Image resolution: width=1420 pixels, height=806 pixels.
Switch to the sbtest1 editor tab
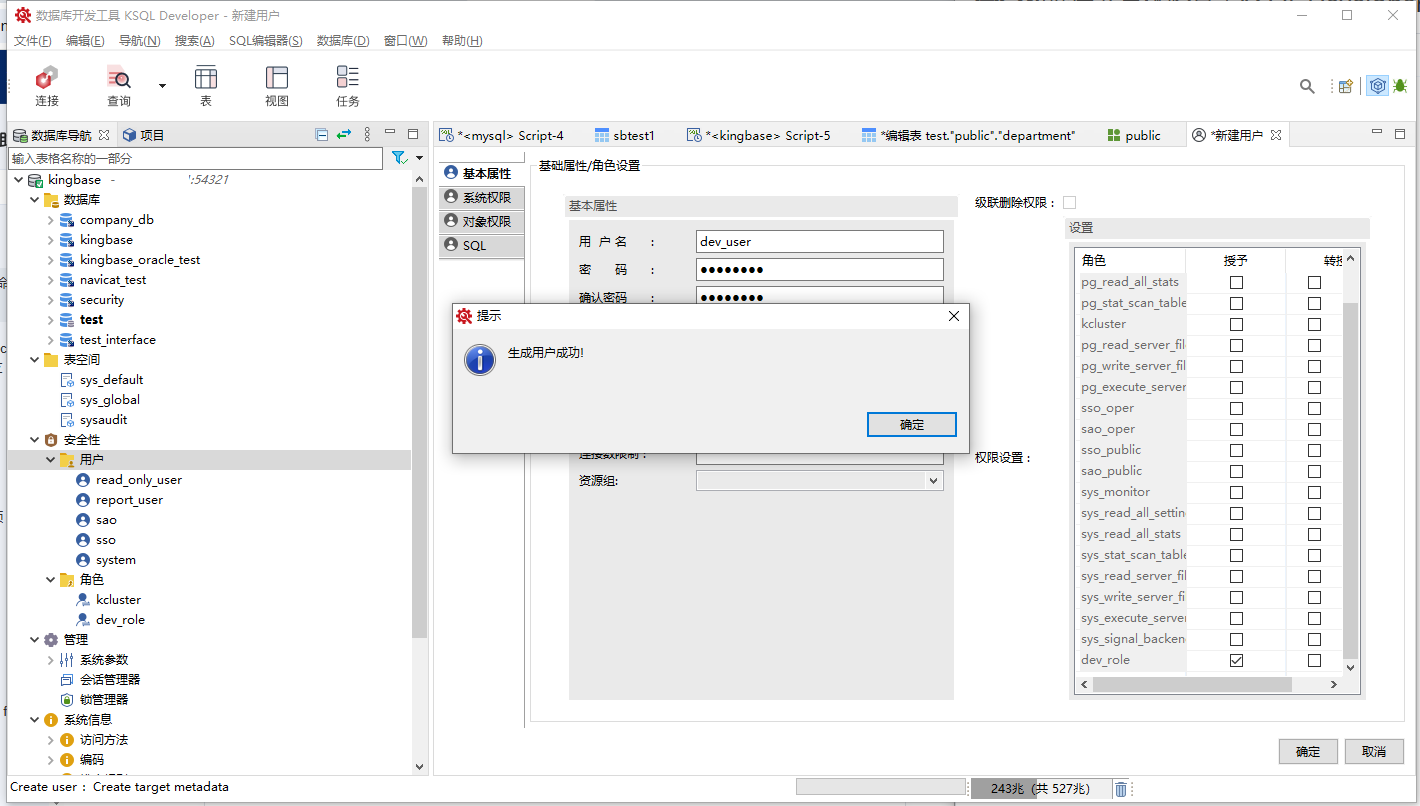pyautogui.click(x=625, y=135)
